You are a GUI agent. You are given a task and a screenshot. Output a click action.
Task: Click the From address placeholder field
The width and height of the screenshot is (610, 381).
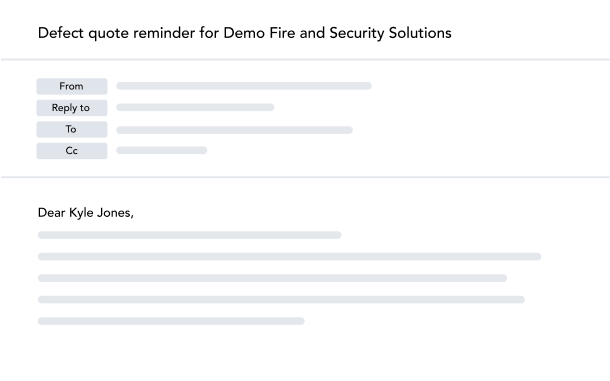pyautogui.click(x=244, y=86)
